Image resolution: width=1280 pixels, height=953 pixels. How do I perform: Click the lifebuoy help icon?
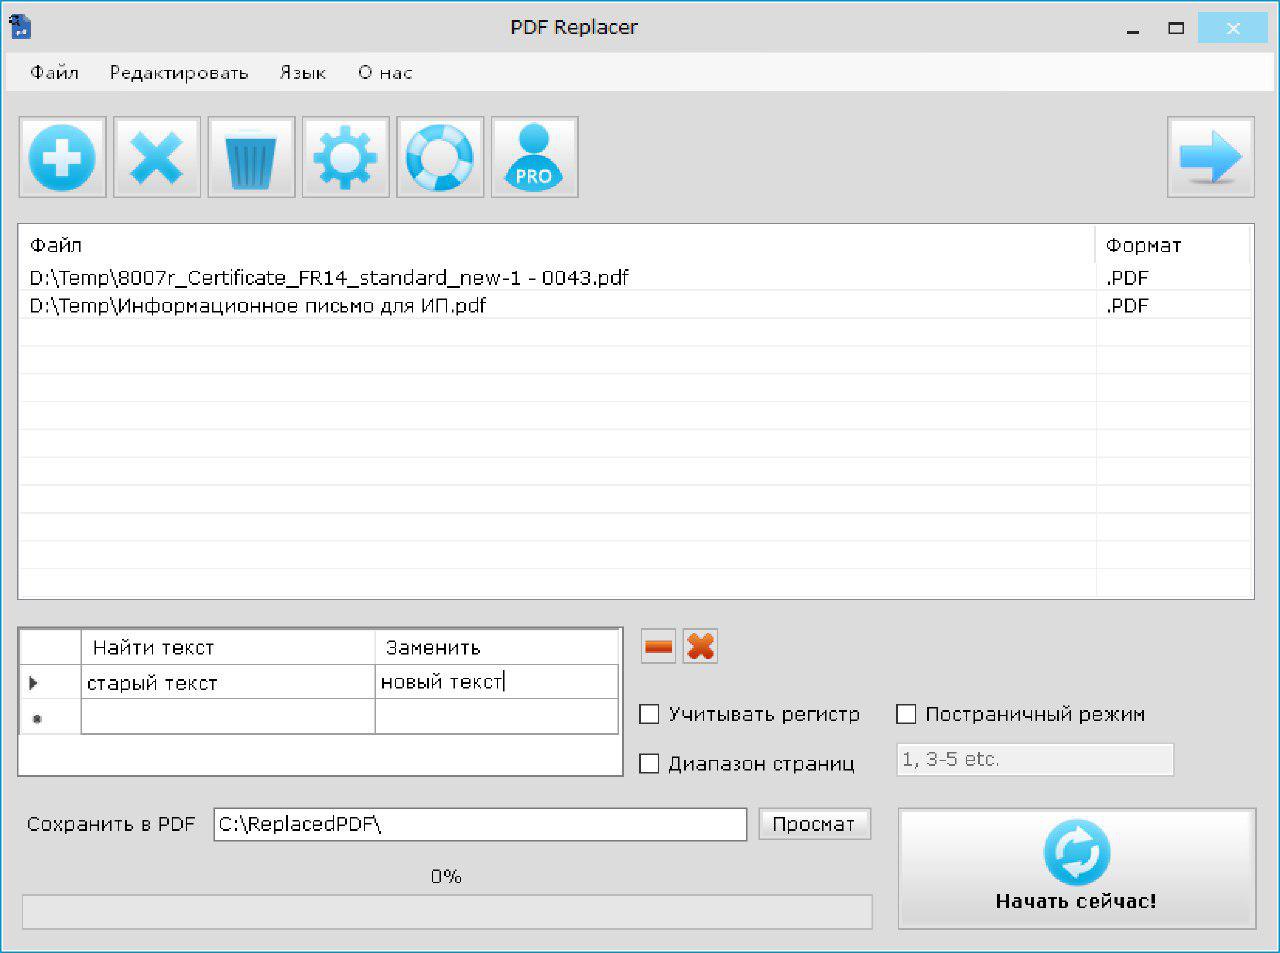[x=440, y=157]
